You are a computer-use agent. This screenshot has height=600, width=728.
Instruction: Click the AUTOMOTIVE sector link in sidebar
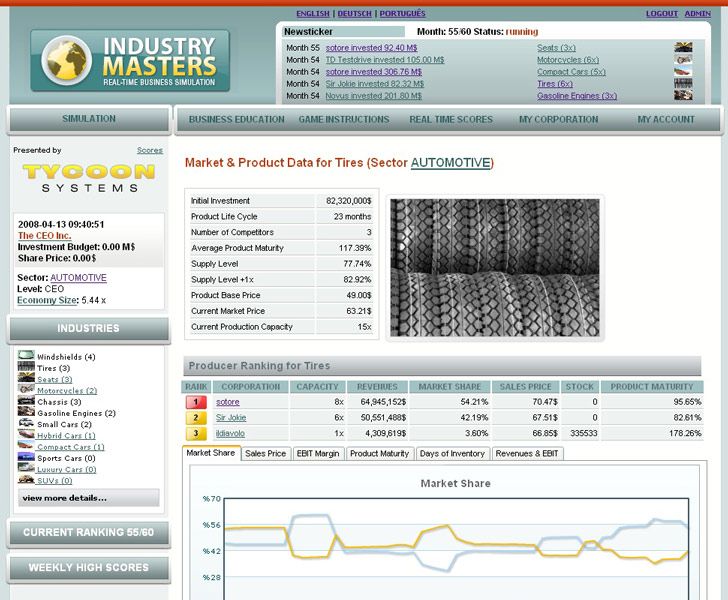point(78,277)
